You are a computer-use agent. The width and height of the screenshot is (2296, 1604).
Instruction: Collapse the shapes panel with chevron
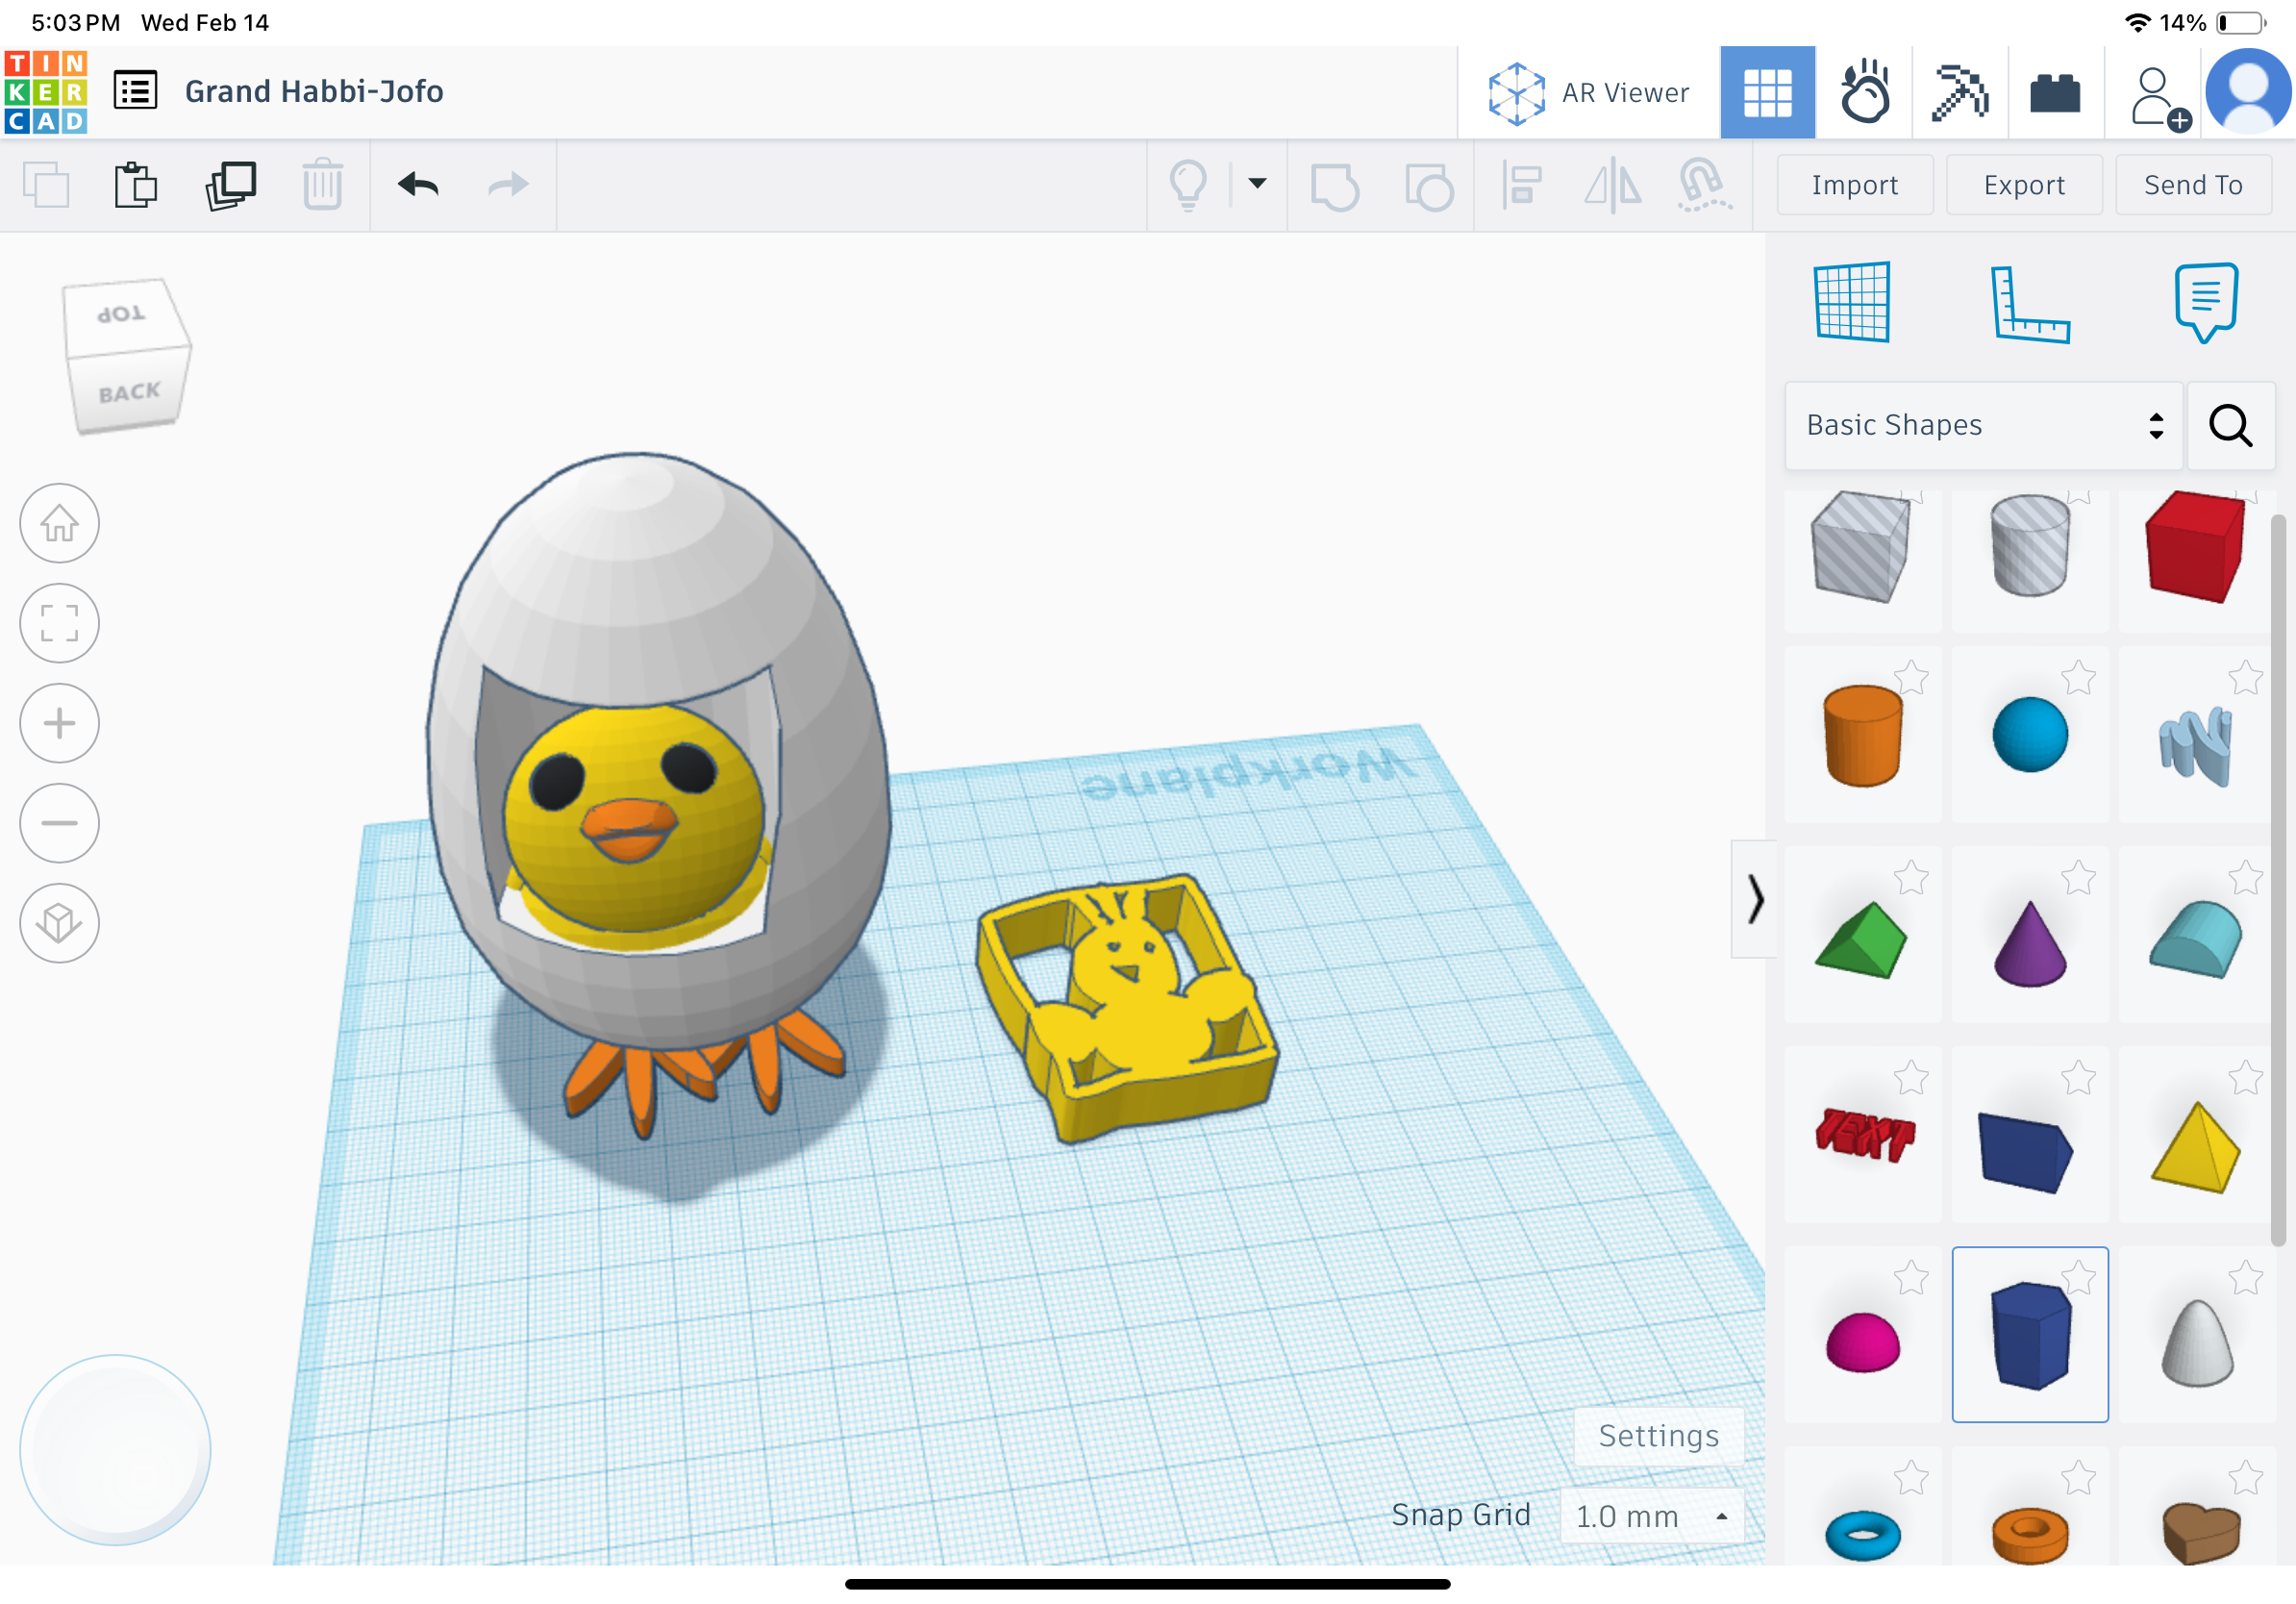coord(1755,899)
